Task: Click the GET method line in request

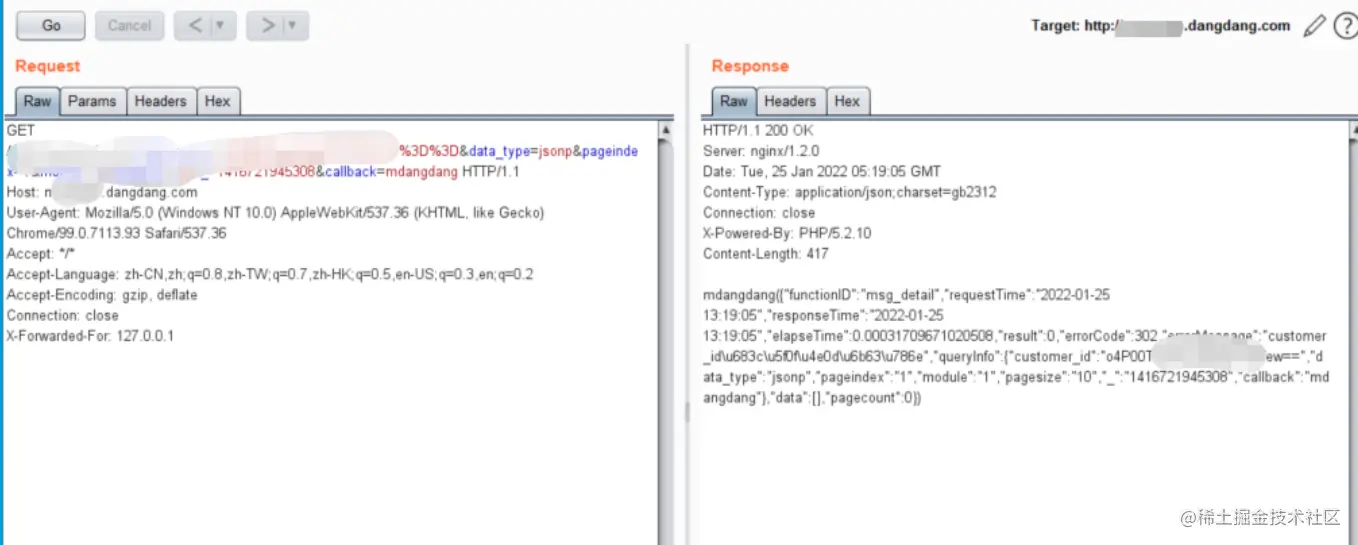Action: tap(20, 131)
